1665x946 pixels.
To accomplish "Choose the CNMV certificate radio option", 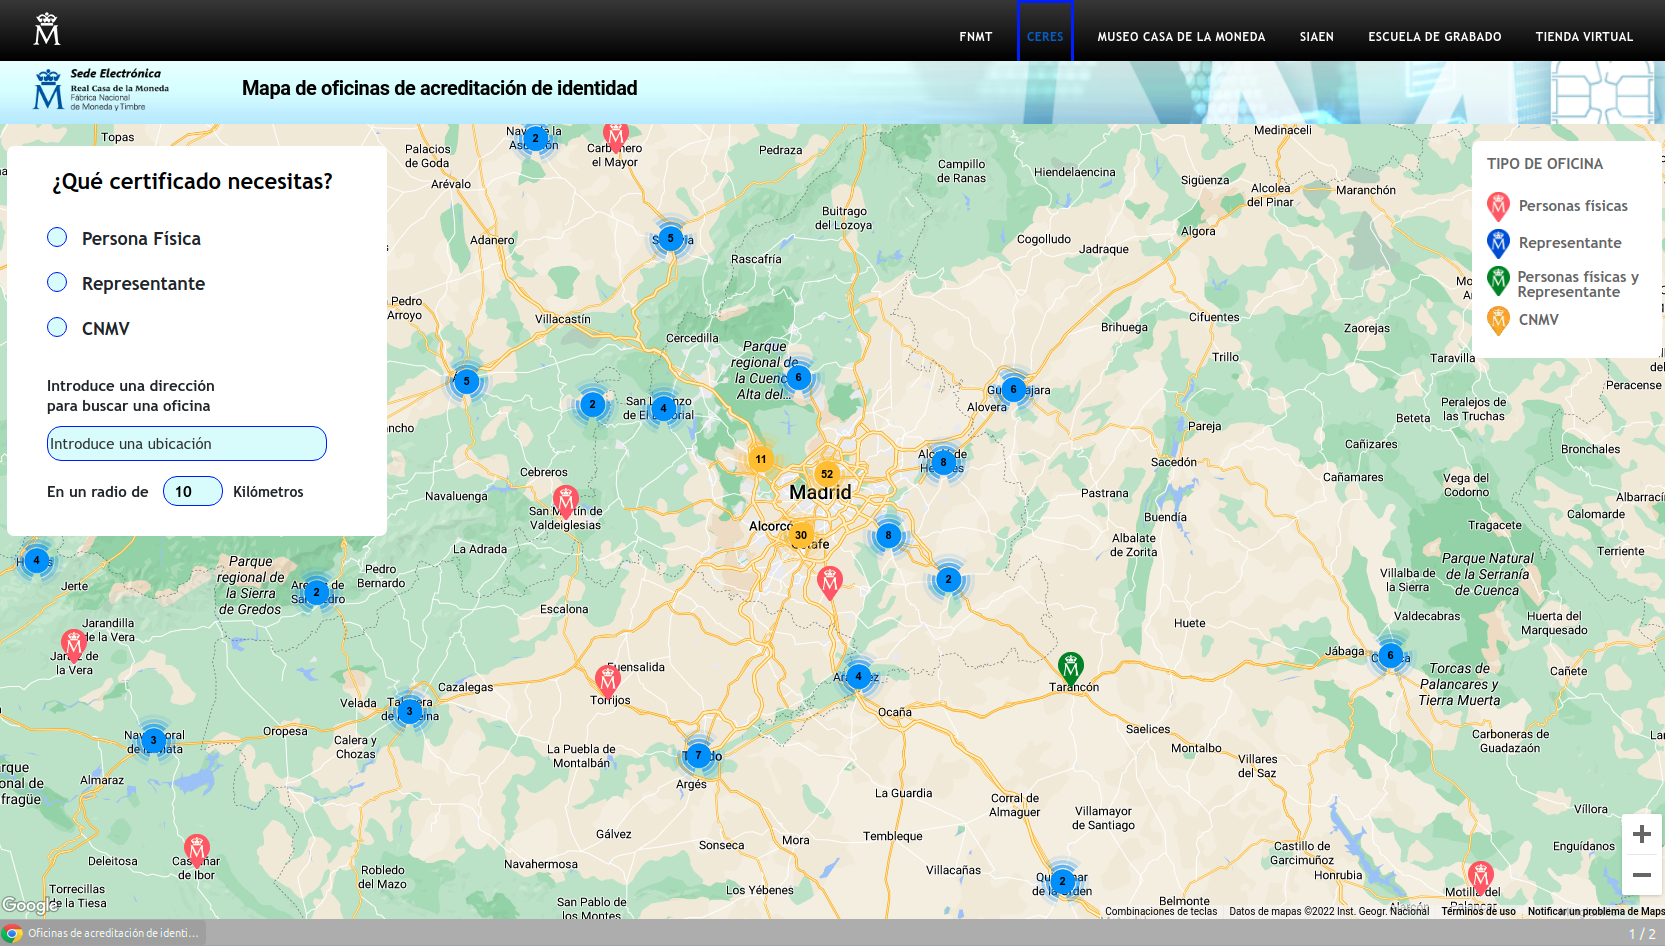I will pyautogui.click(x=57, y=327).
